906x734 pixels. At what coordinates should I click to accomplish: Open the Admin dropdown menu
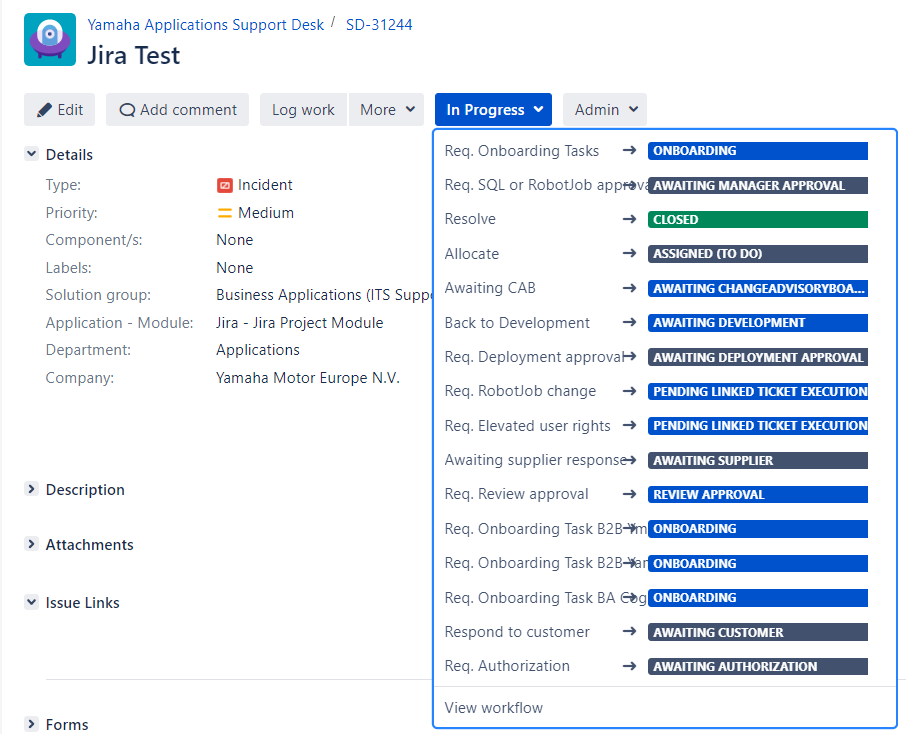(605, 110)
